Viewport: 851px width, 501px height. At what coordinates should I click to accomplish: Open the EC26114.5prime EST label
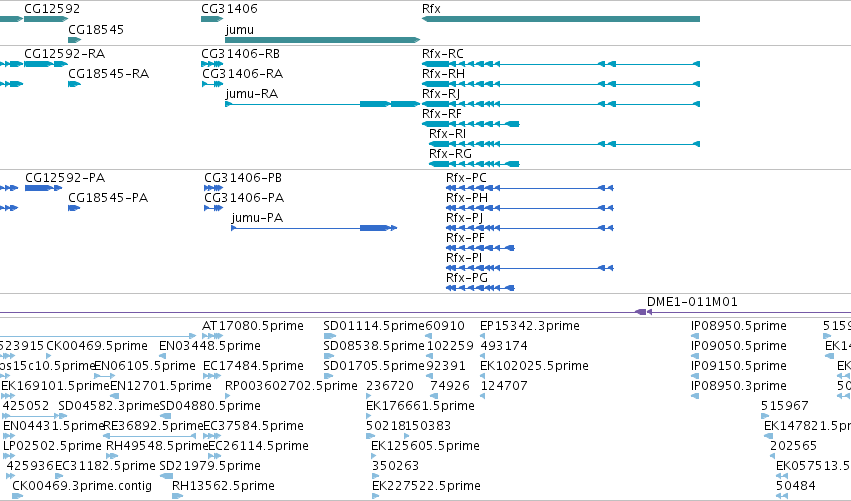(258, 447)
